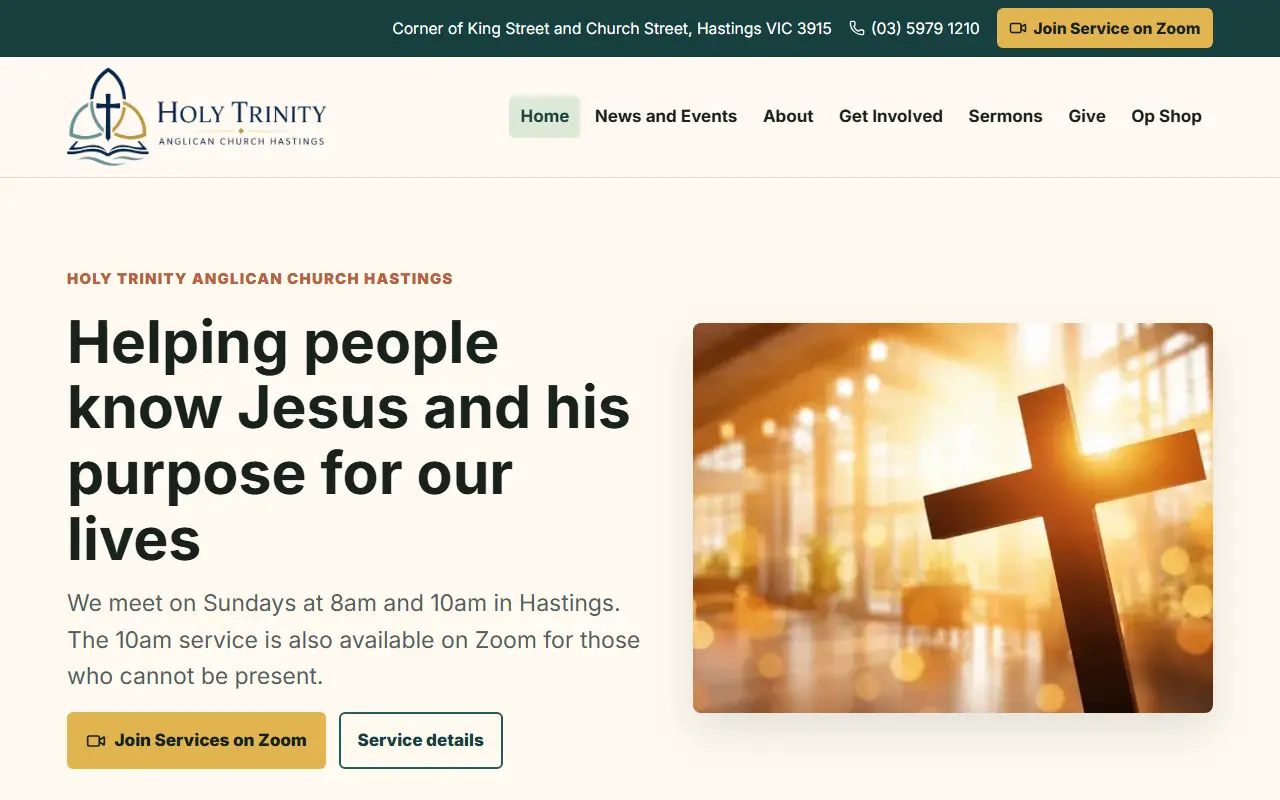Open the Op Shop page
This screenshot has height=800, width=1280.
[1166, 116]
